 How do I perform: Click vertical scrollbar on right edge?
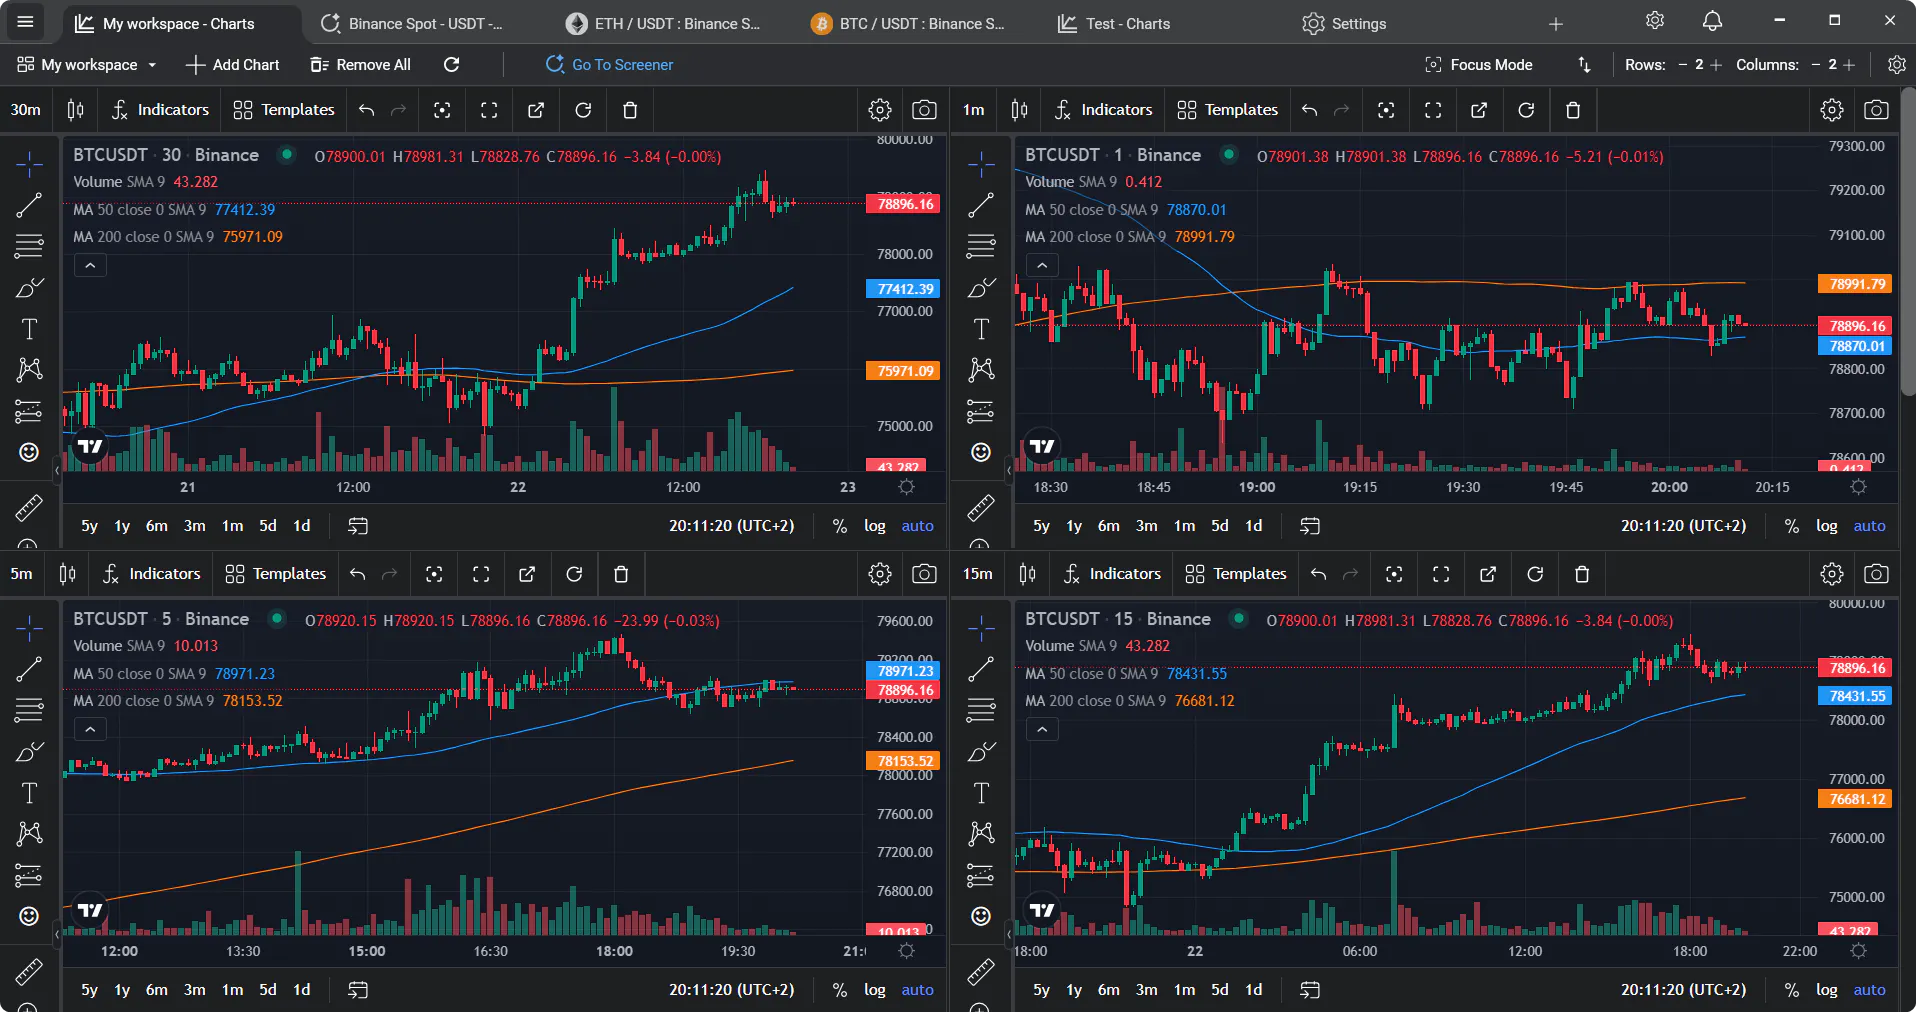pos(1908,240)
